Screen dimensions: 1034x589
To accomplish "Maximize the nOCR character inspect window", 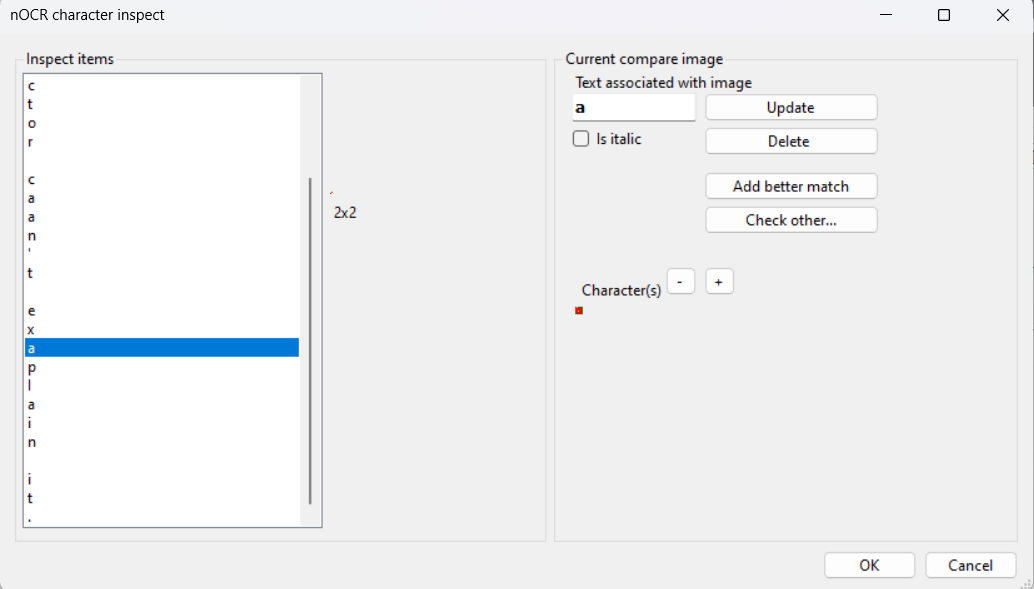I will click(x=944, y=15).
